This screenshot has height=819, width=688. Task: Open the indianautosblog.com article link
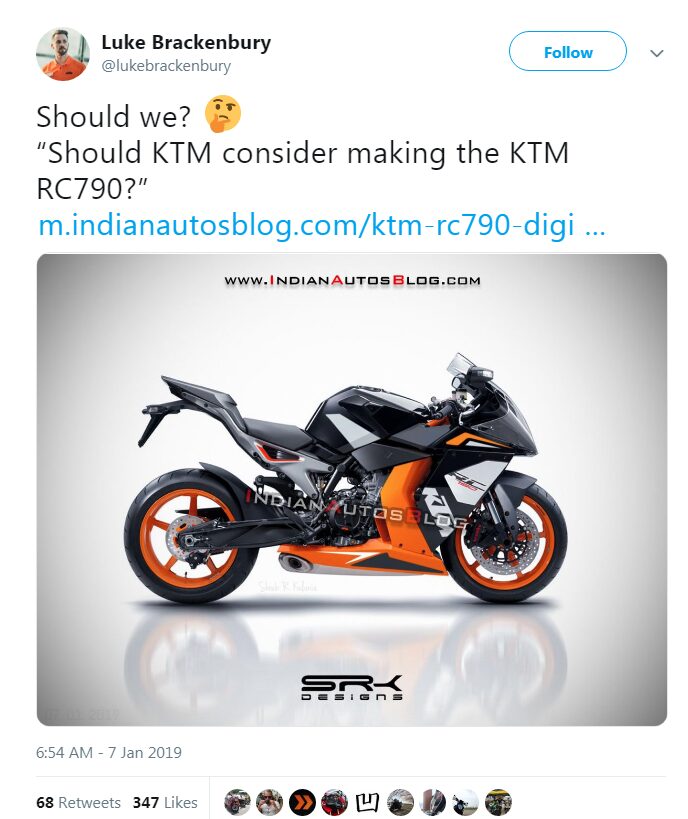(322, 225)
